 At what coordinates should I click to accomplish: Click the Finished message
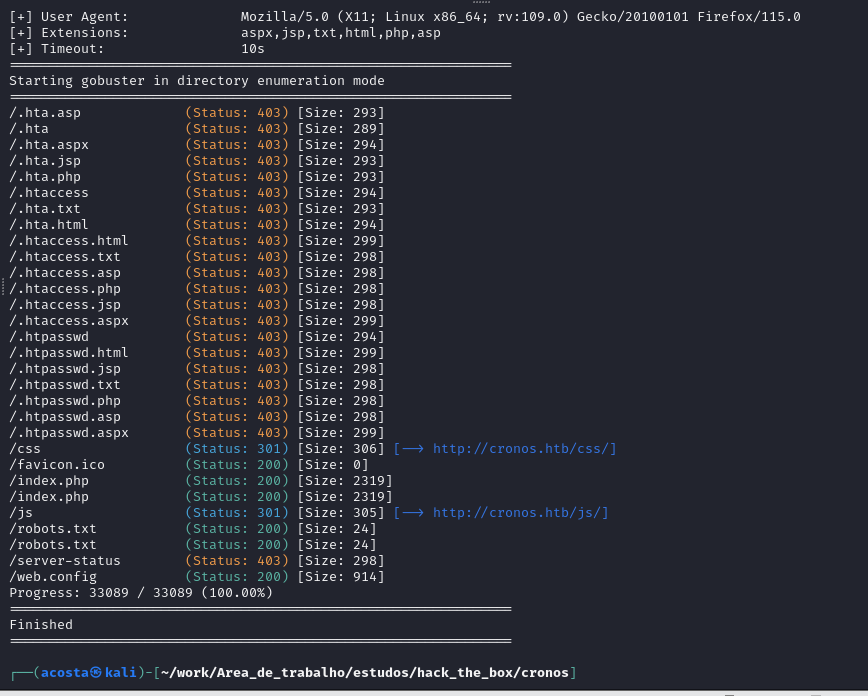pyautogui.click(x=41, y=625)
